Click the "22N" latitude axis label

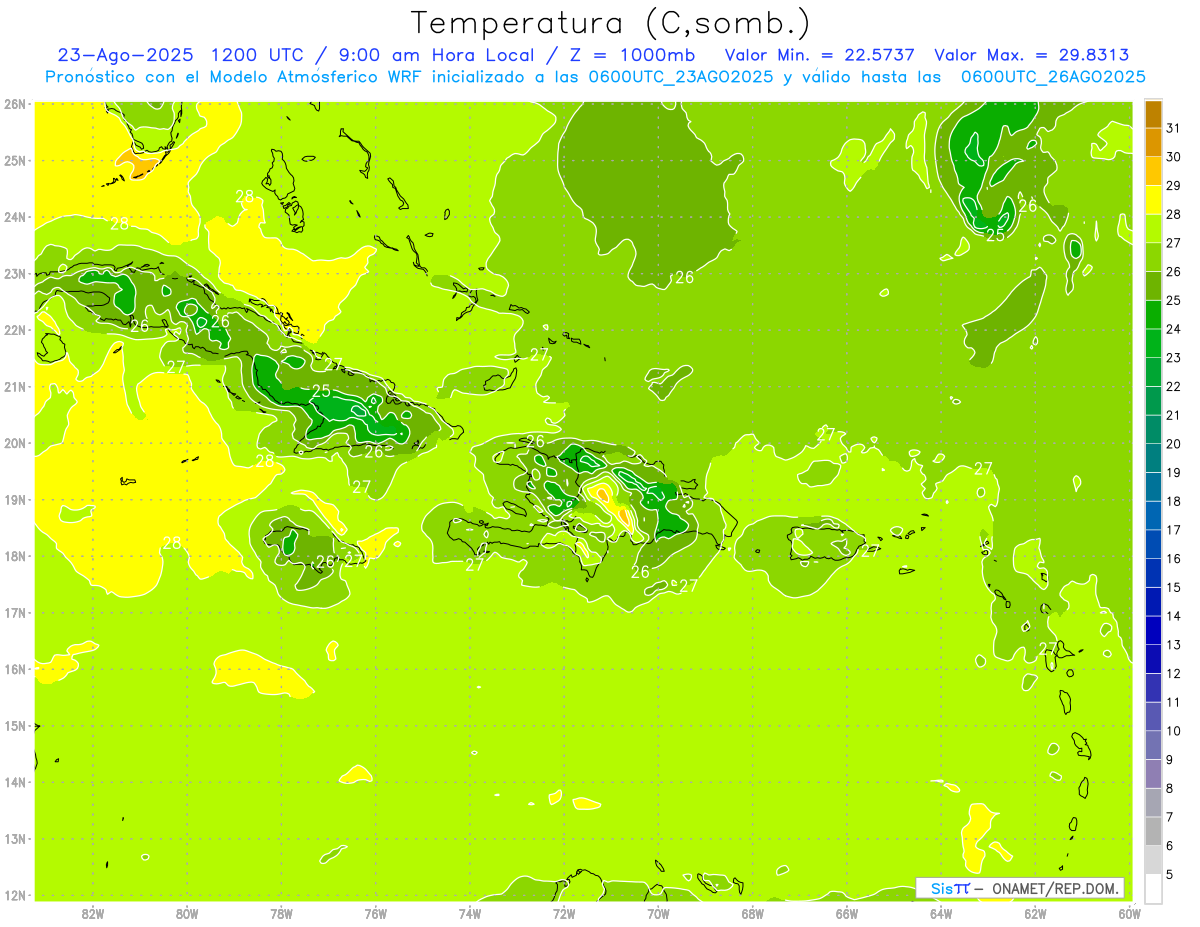[x=15, y=330]
